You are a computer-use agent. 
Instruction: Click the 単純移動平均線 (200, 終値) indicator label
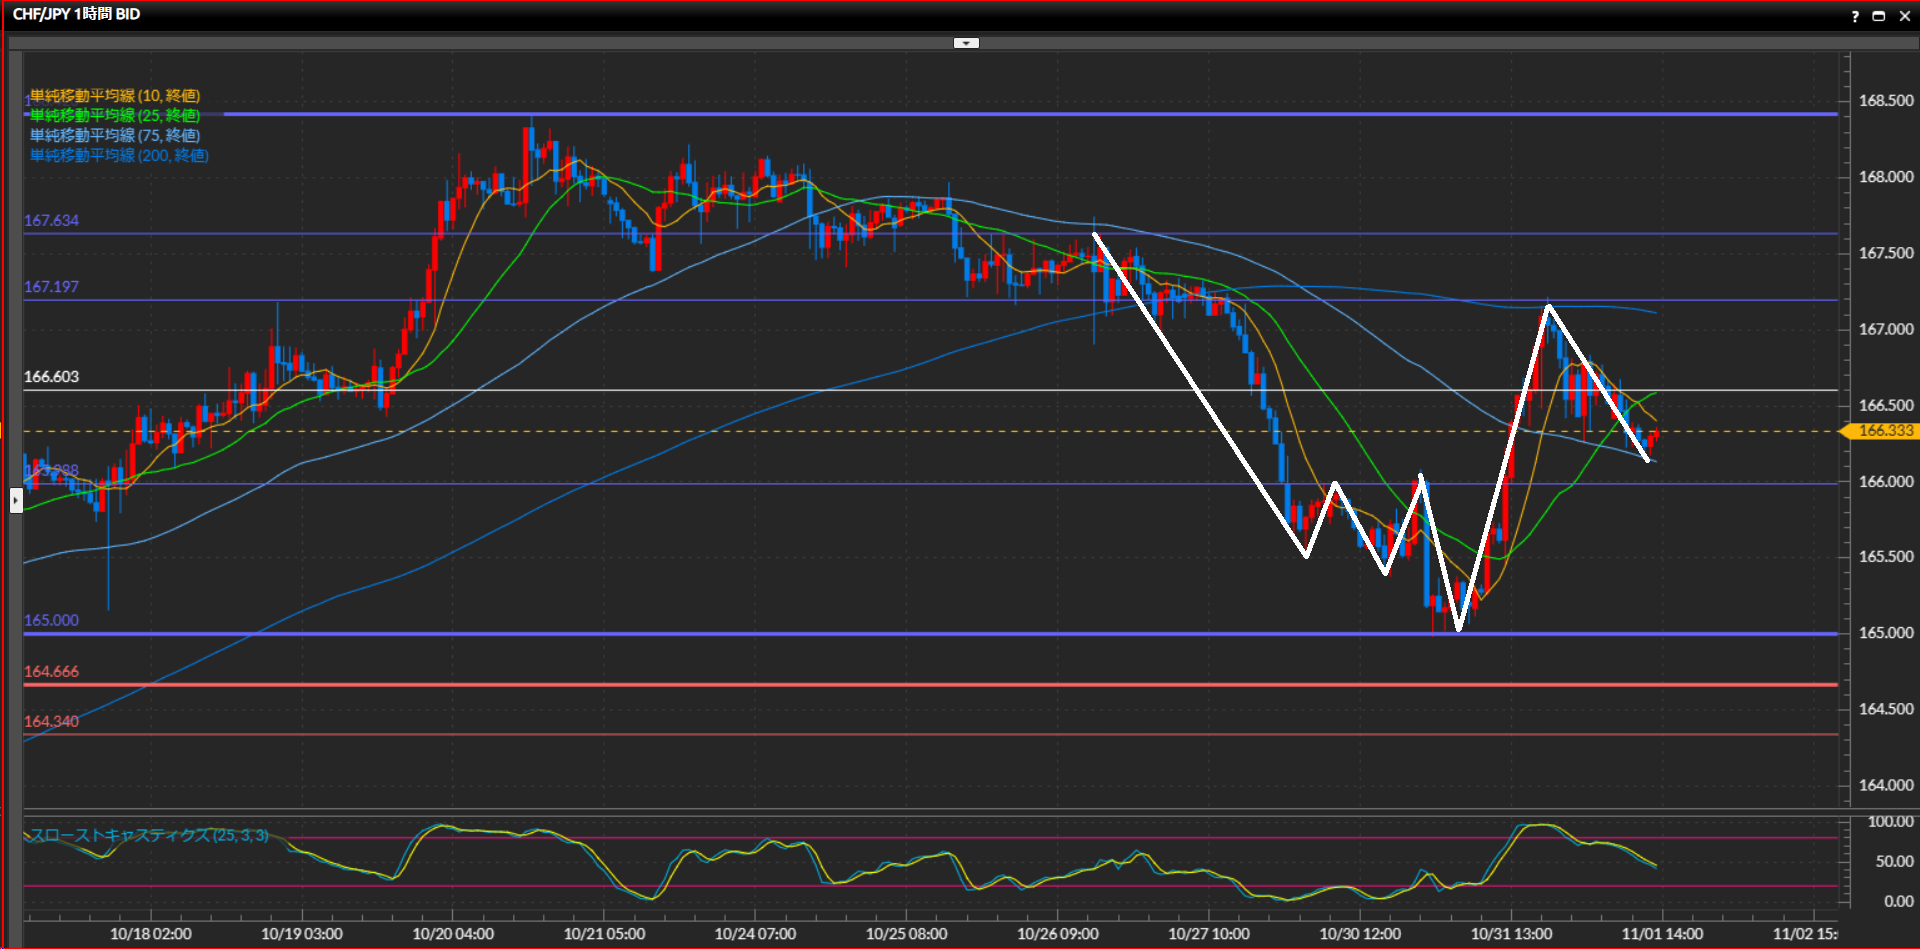[119, 156]
